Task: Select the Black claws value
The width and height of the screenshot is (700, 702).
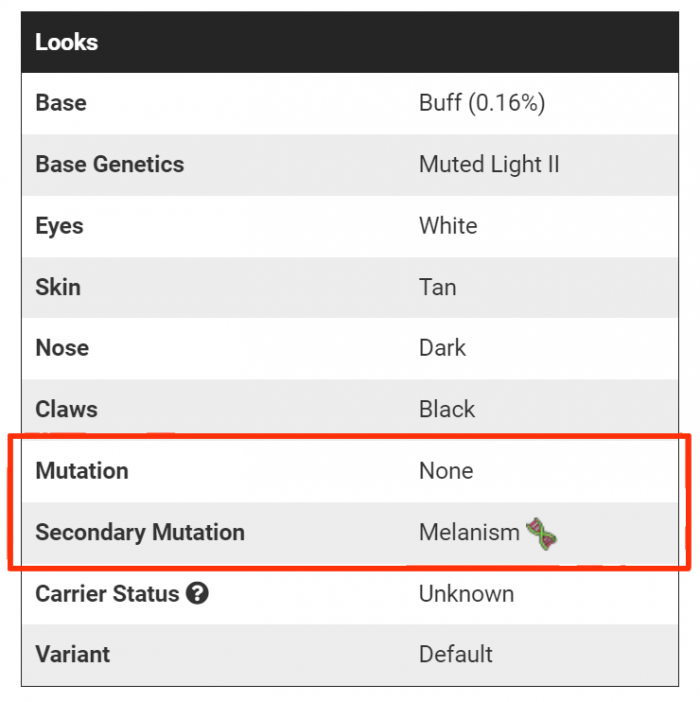Action: click(x=447, y=409)
